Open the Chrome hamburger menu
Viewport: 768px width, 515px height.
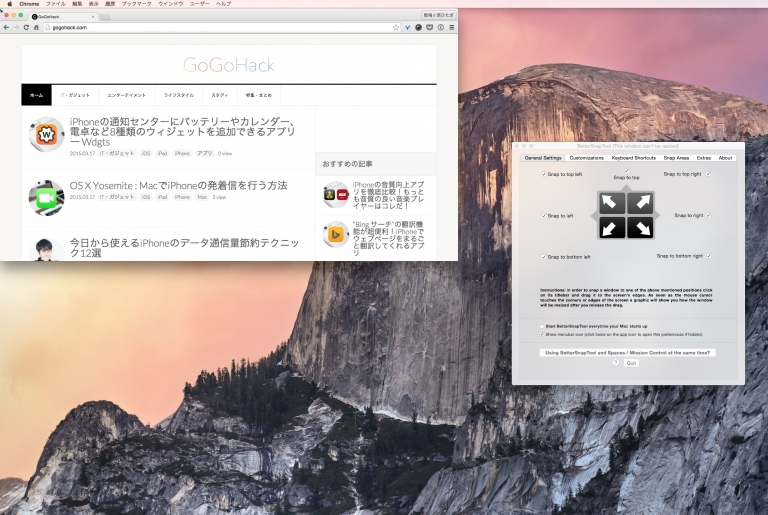pyautogui.click(x=452, y=27)
